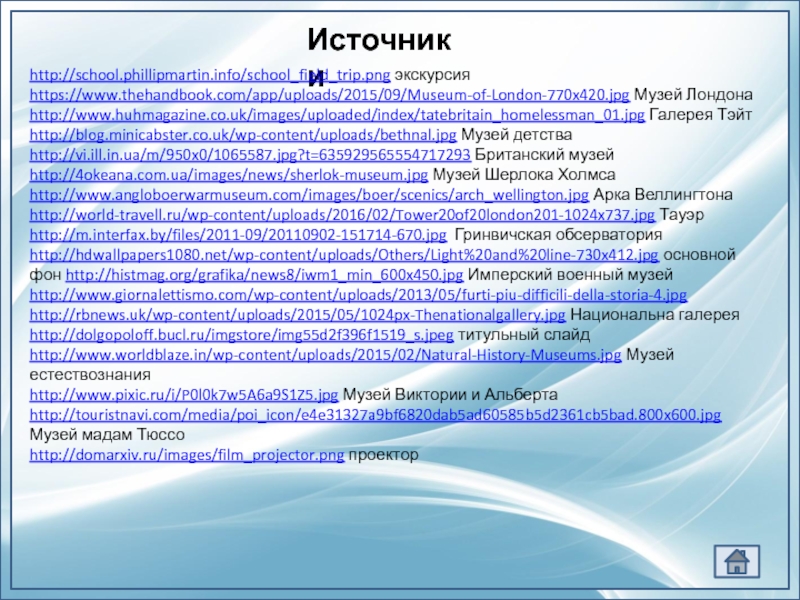Click the home icon button
This screenshot has width=800, height=600.
pyautogui.click(x=737, y=561)
